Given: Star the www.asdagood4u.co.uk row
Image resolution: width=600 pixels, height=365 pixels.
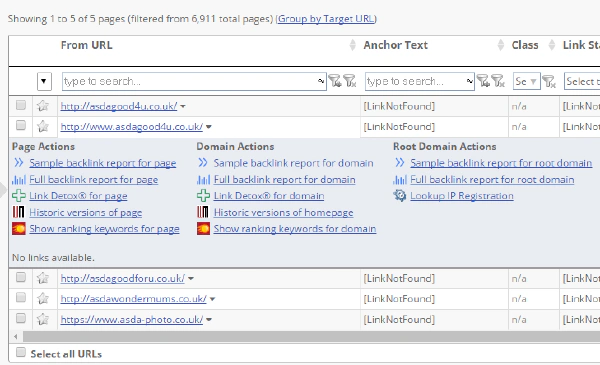Looking at the screenshot, I should coord(43,126).
